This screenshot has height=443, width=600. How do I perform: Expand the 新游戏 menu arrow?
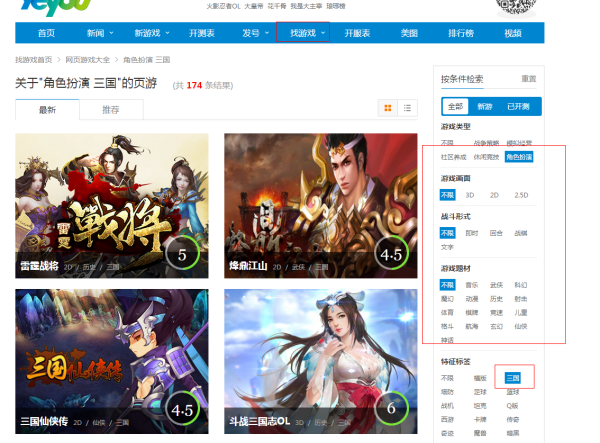(167, 33)
